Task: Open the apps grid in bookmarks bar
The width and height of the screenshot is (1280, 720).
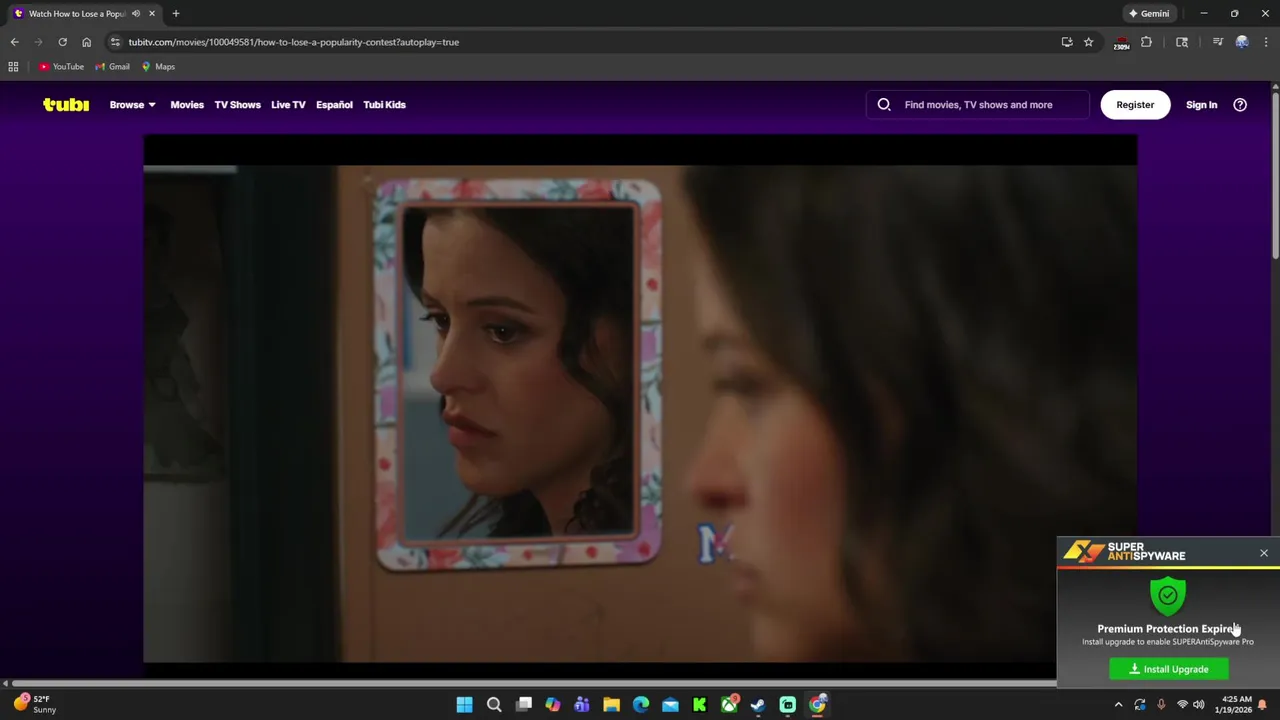Action: coord(13,67)
